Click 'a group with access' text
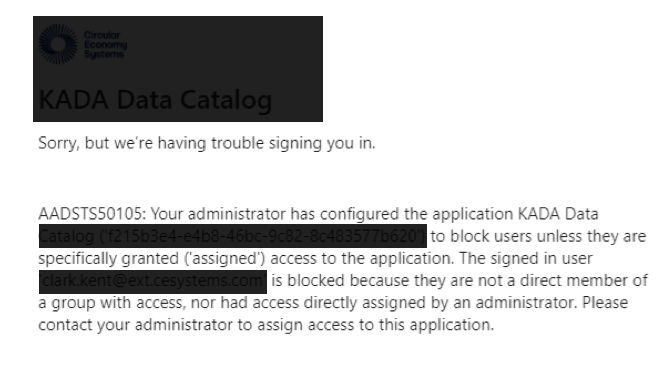This screenshot has width=669, height=388. pos(111,303)
